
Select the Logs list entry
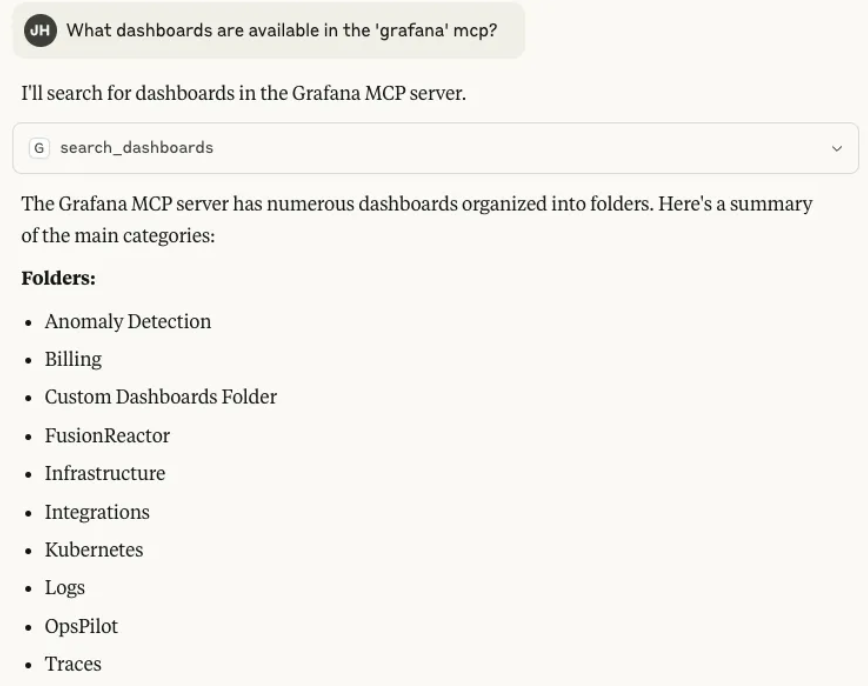(x=65, y=588)
